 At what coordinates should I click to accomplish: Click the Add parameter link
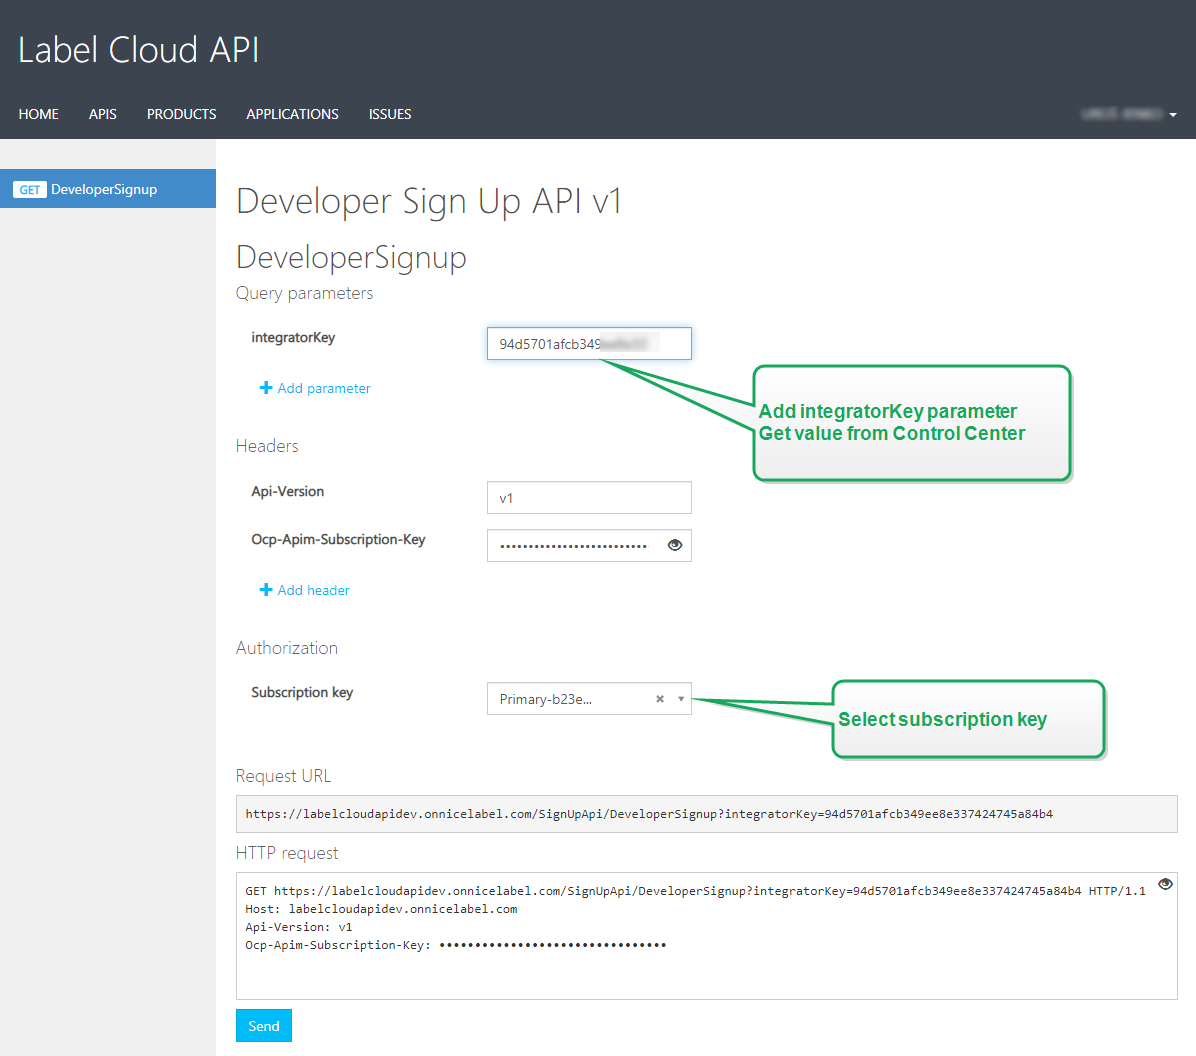(321, 388)
